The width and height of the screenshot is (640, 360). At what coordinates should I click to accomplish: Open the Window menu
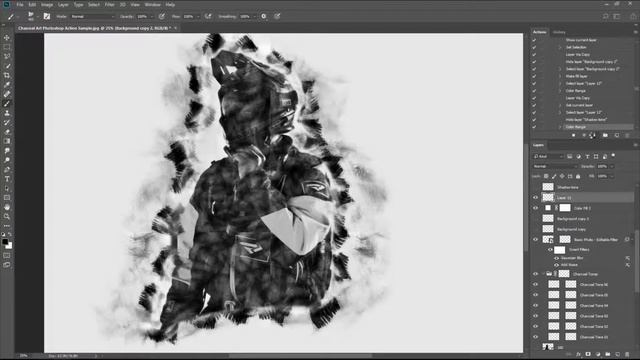coord(153,4)
